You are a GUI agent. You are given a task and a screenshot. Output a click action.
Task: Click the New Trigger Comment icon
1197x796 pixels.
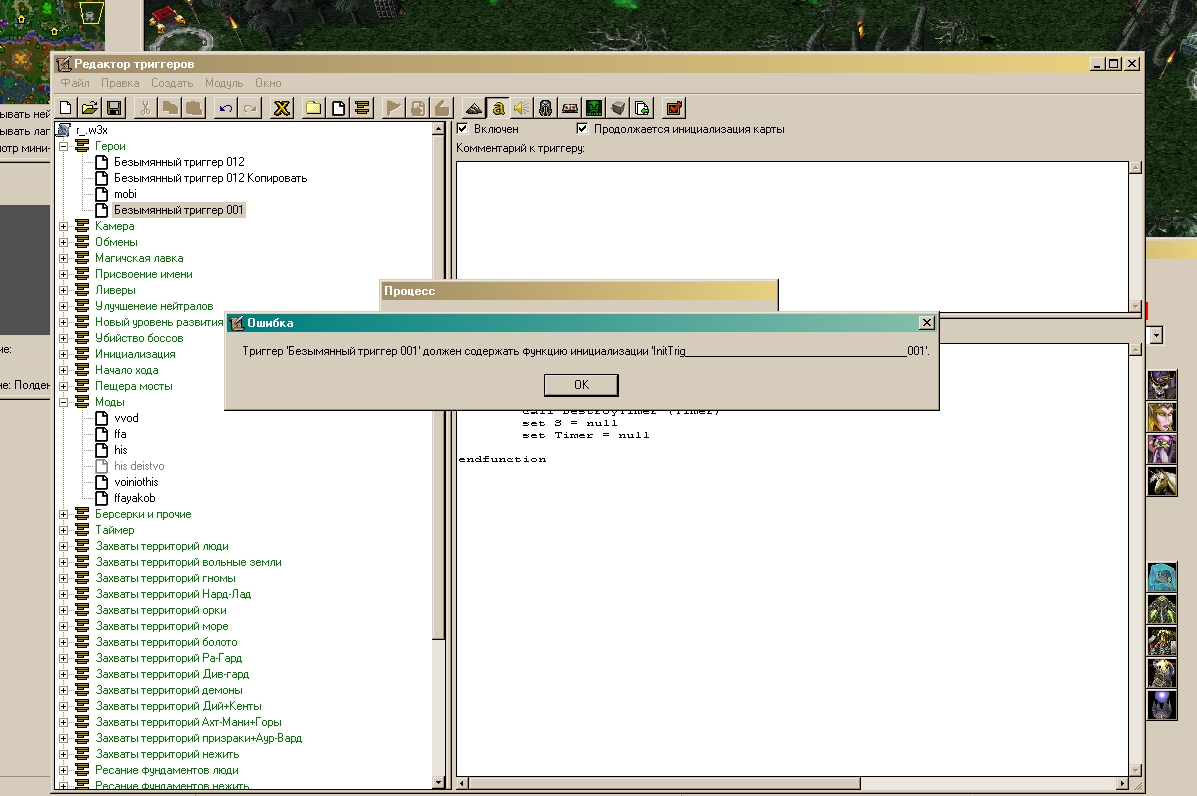pyautogui.click(x=362, y=108)
